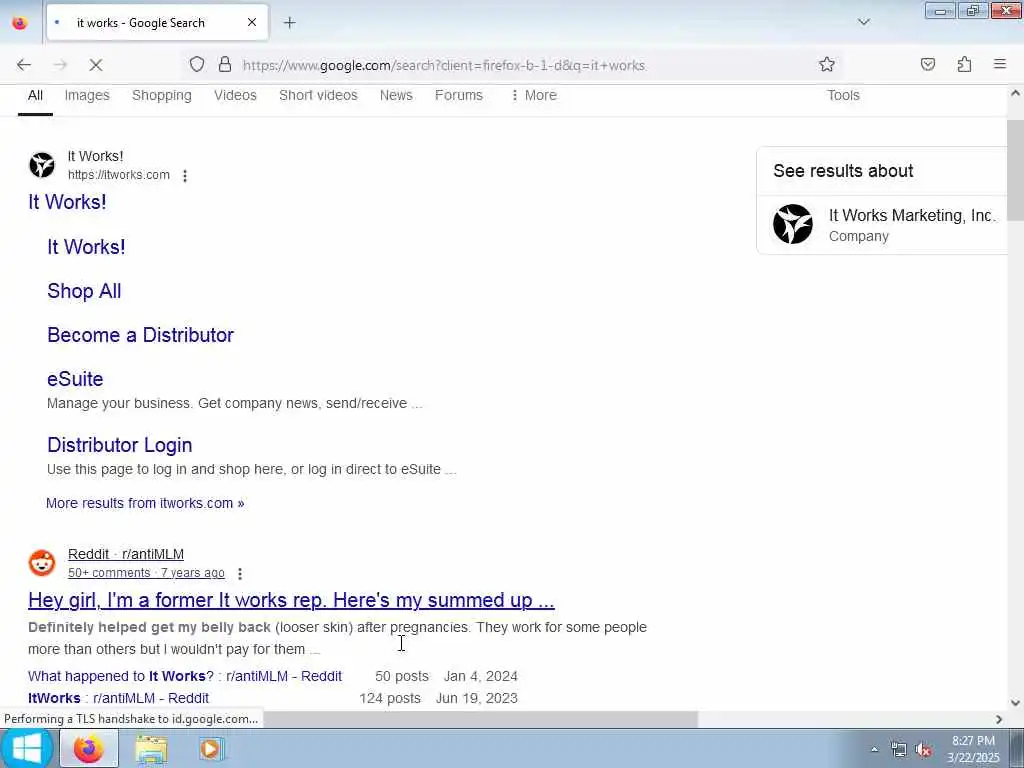The image size is (1024, 768).
Task: Open It Works Marketing, Inc. entity card
Action: pos(883,224)
